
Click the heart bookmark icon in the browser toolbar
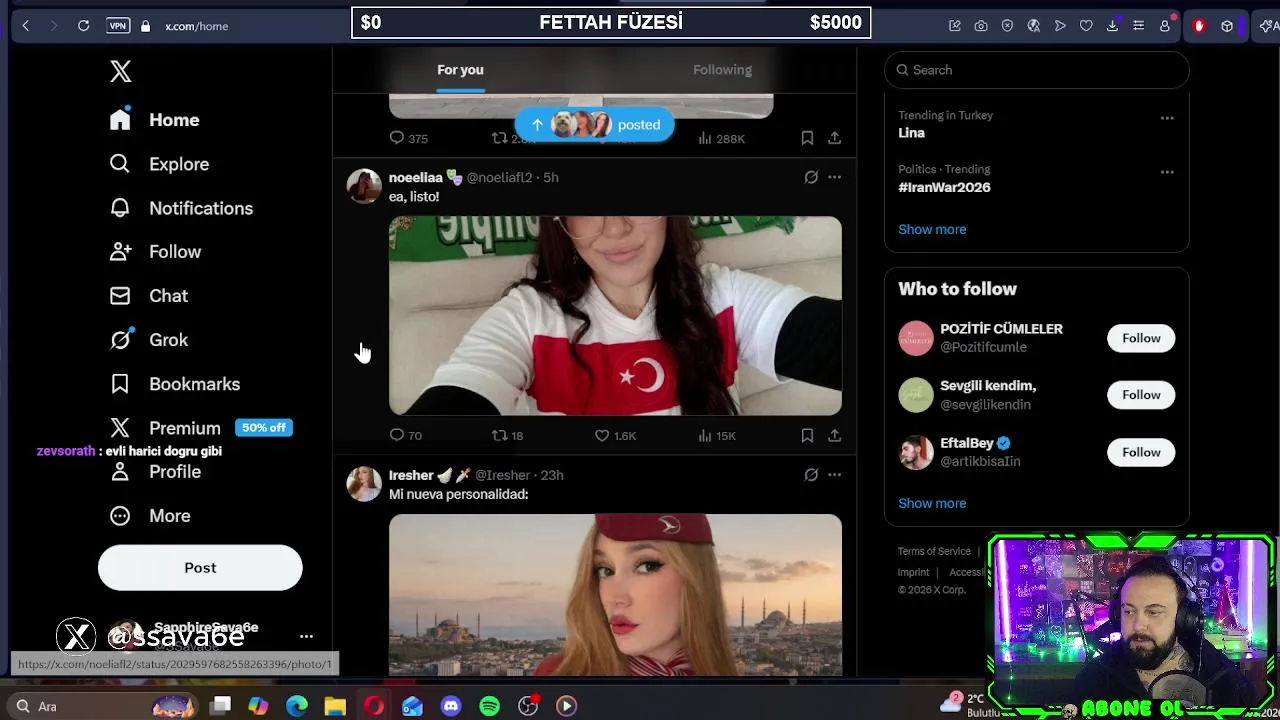click(1086, 26)
